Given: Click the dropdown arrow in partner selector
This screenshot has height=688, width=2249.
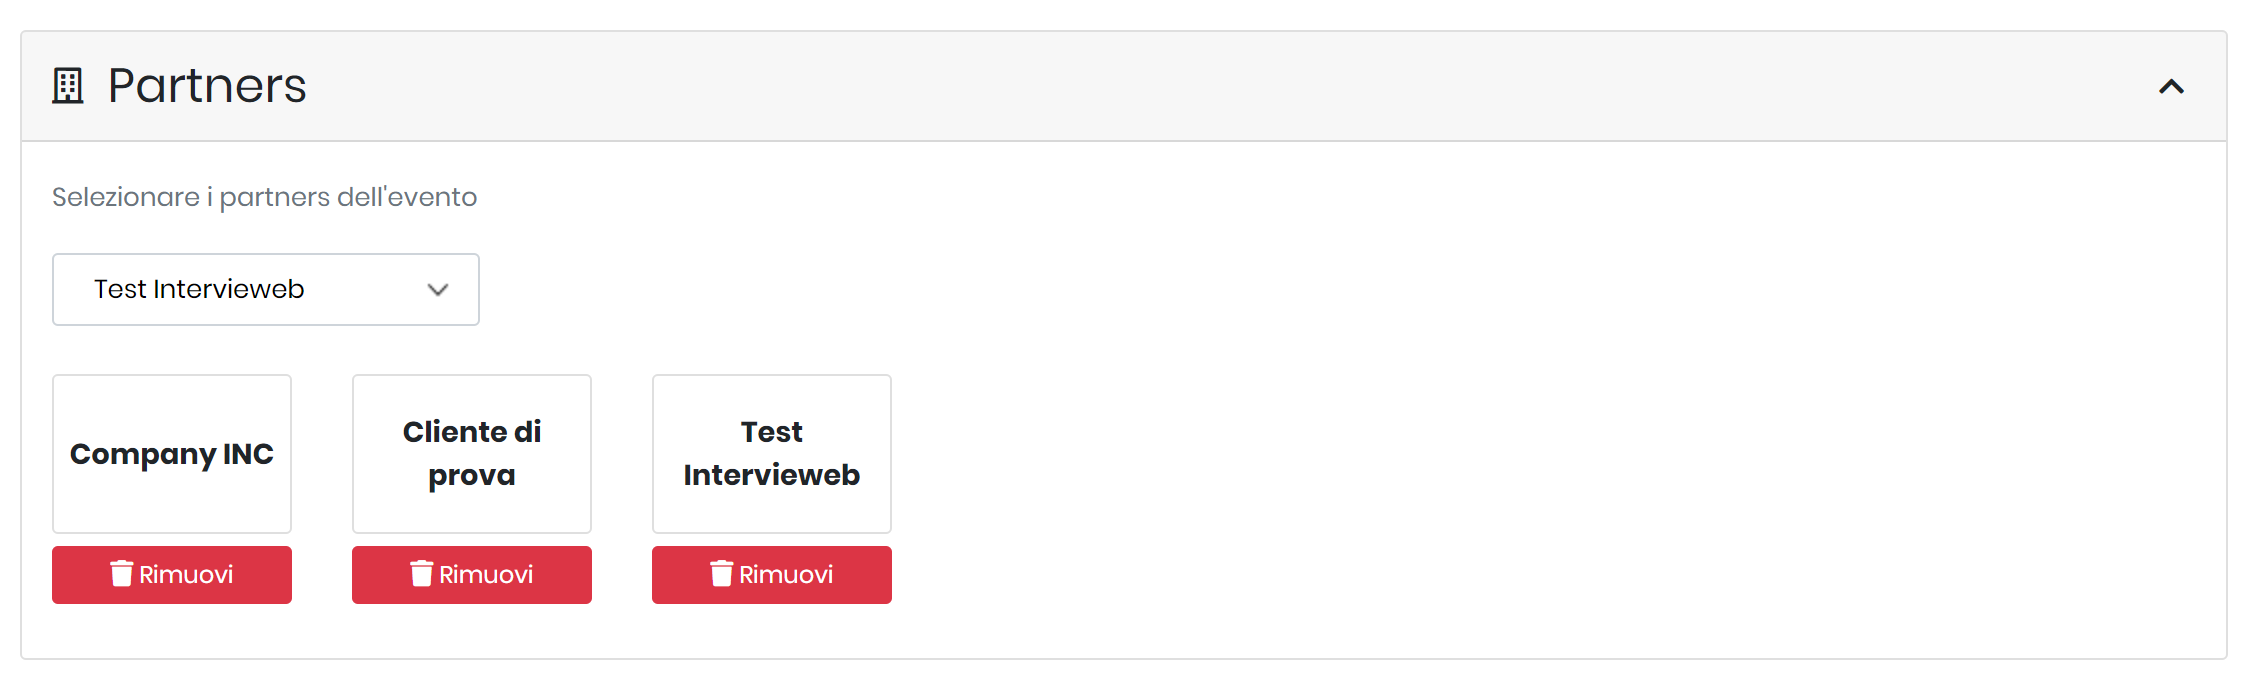Looking at the screenshot, I should pos(438,290).
